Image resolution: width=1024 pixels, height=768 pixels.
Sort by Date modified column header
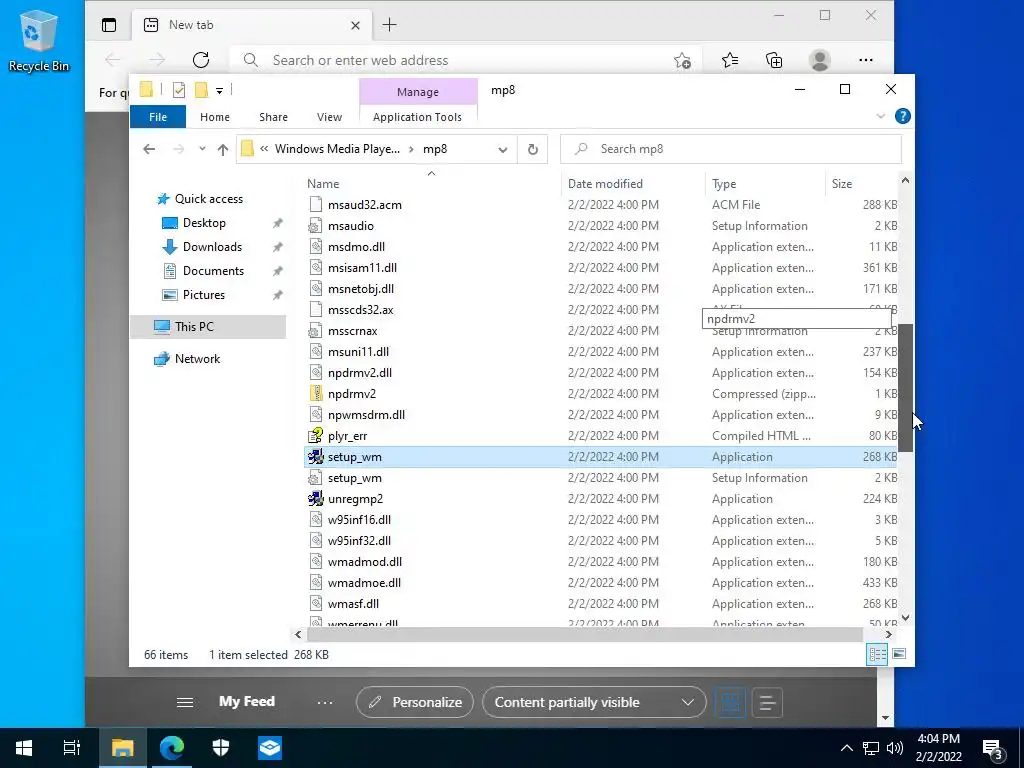pyautogui.click(x=633, y=184)
